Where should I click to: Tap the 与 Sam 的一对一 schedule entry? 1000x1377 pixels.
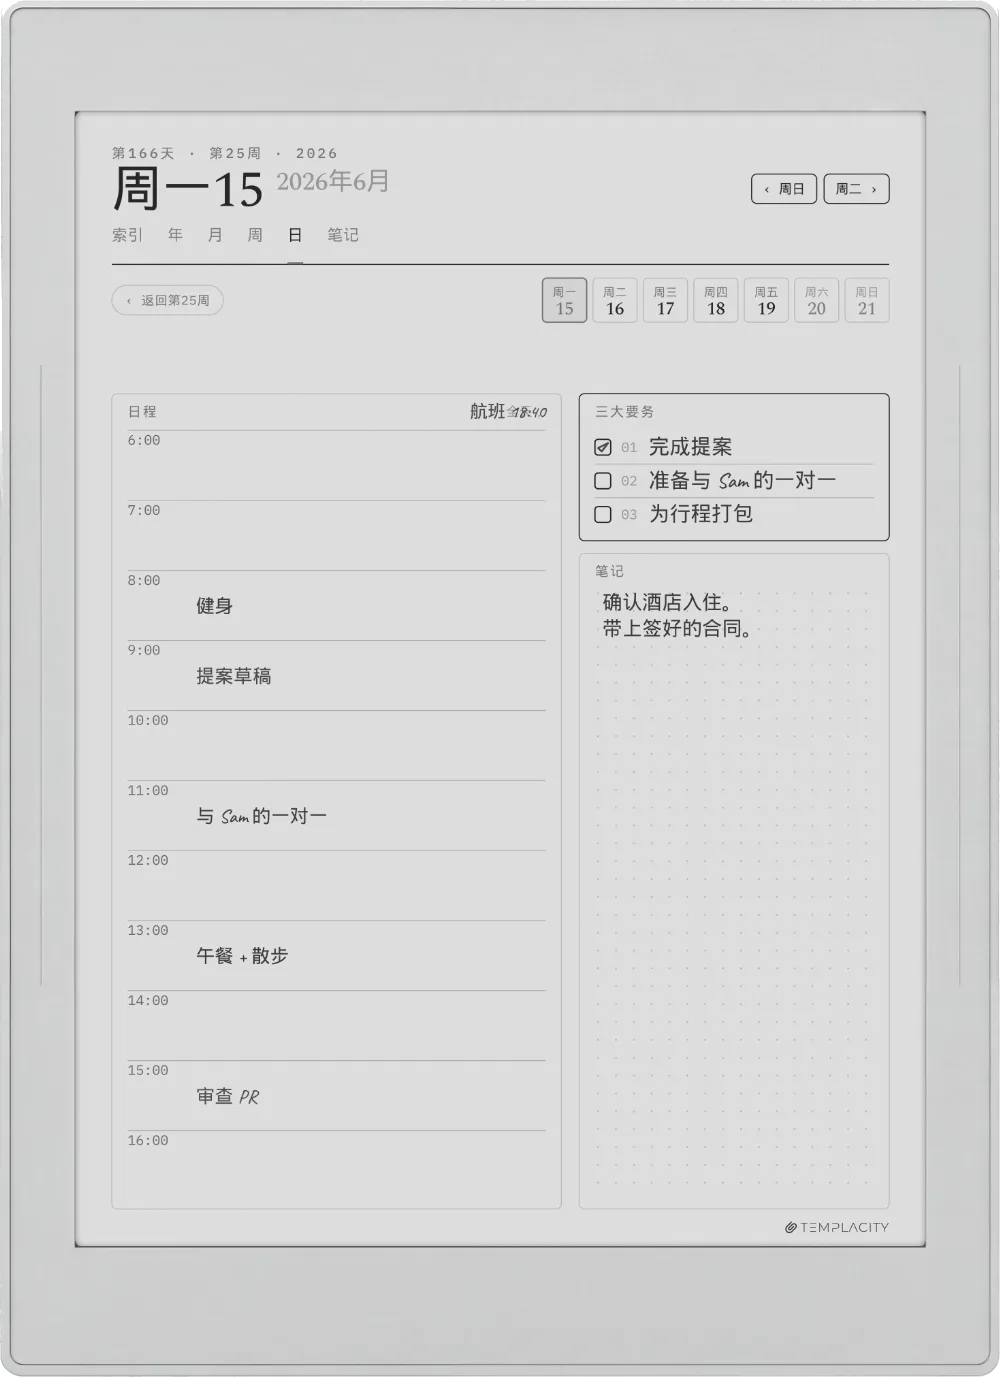pos(261,816)
